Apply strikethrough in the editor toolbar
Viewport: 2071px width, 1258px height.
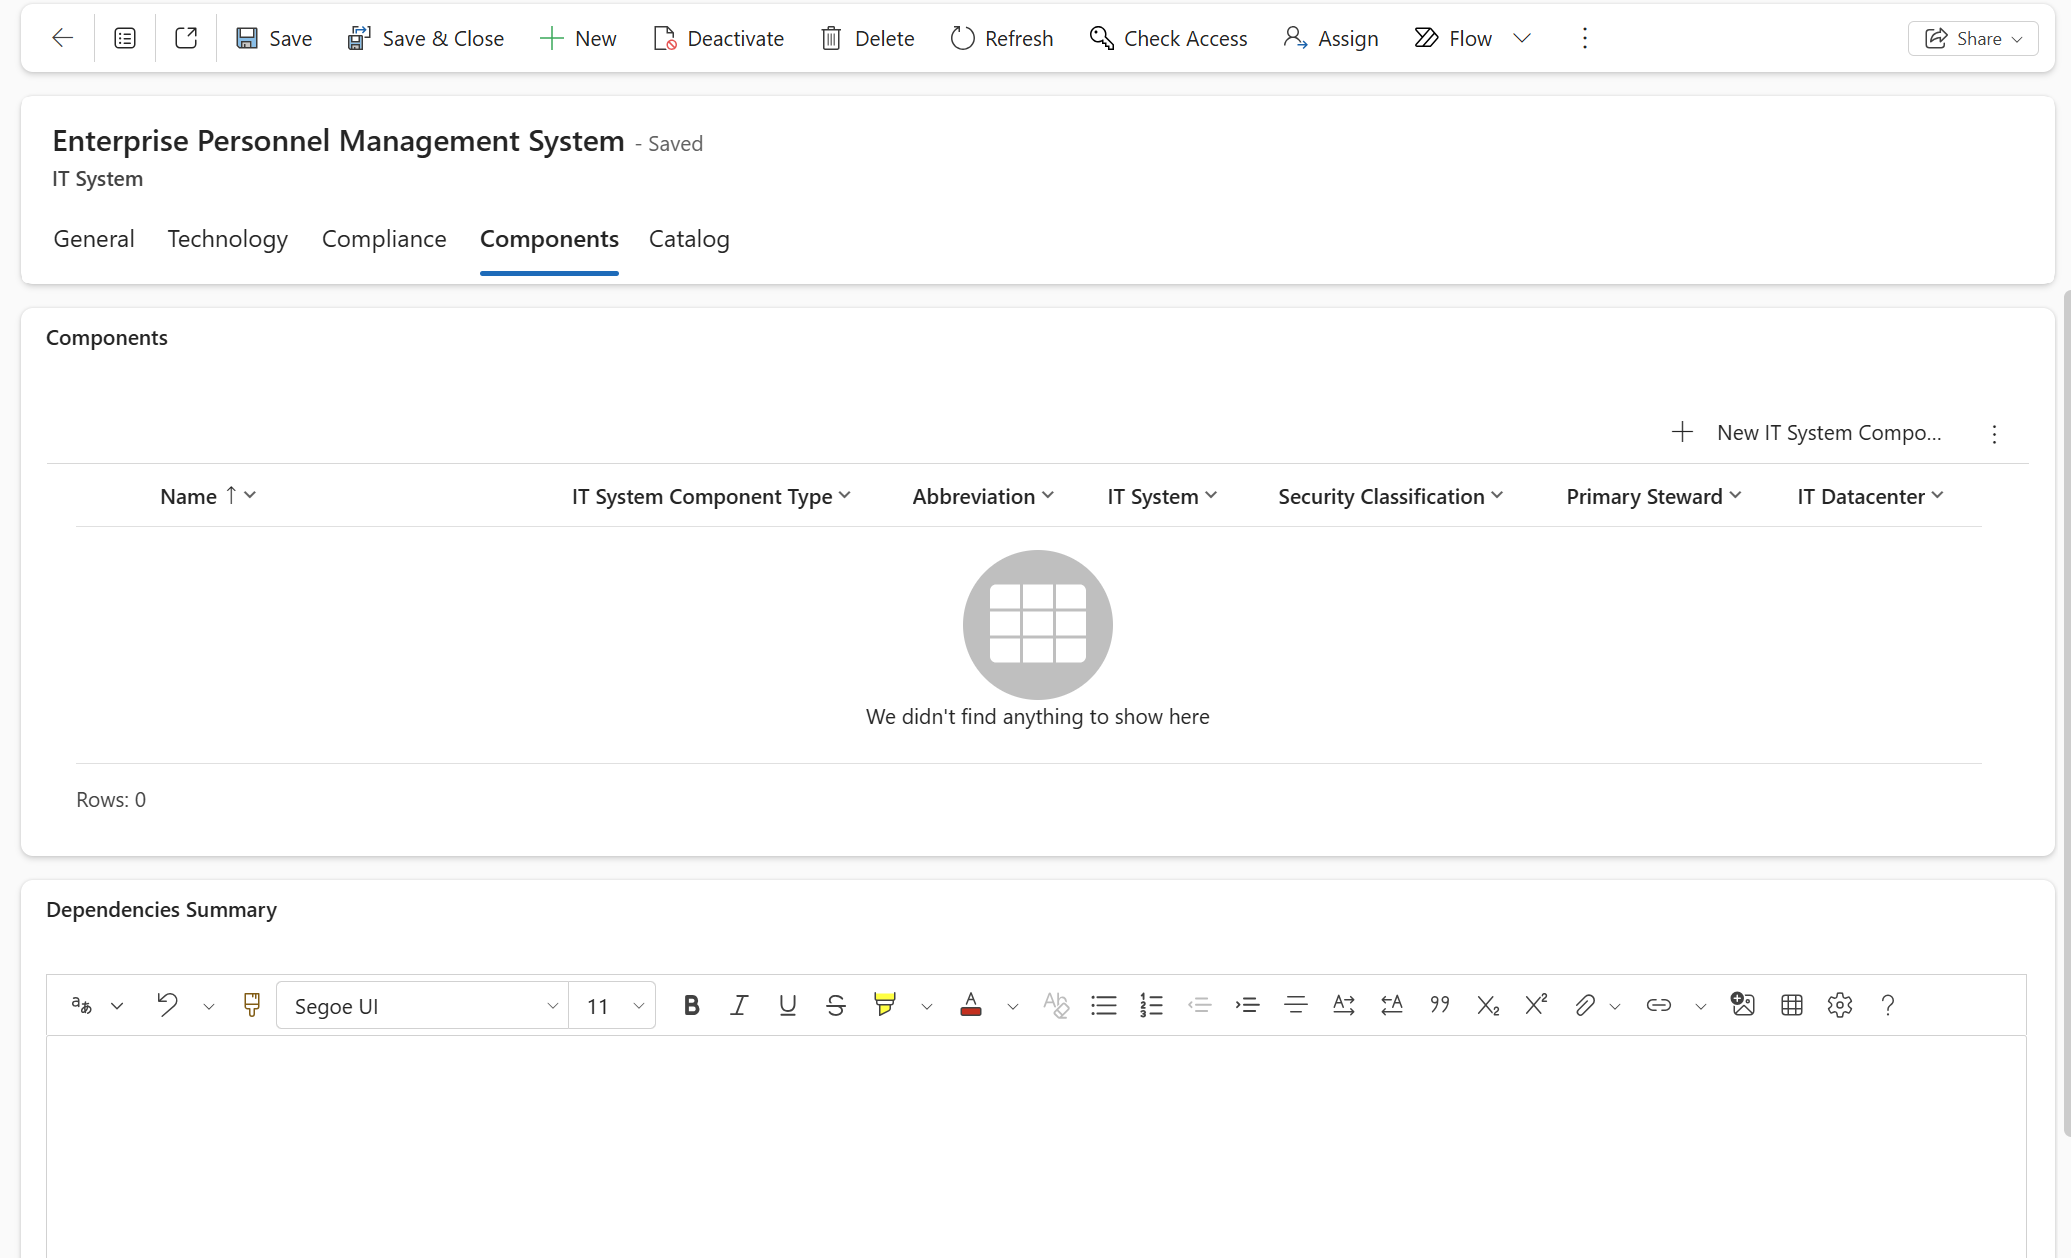pos(836,1005)
